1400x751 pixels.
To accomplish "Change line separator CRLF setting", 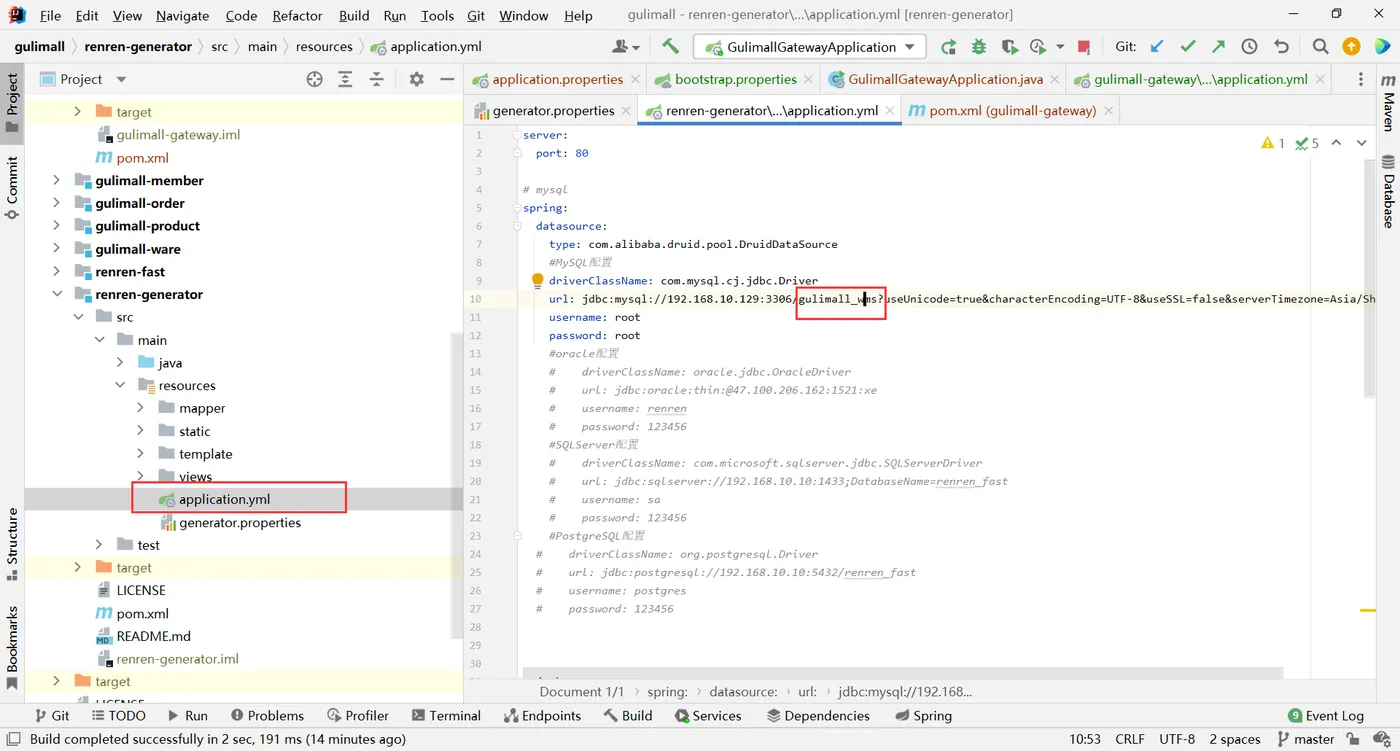I will pos(1130,739).
